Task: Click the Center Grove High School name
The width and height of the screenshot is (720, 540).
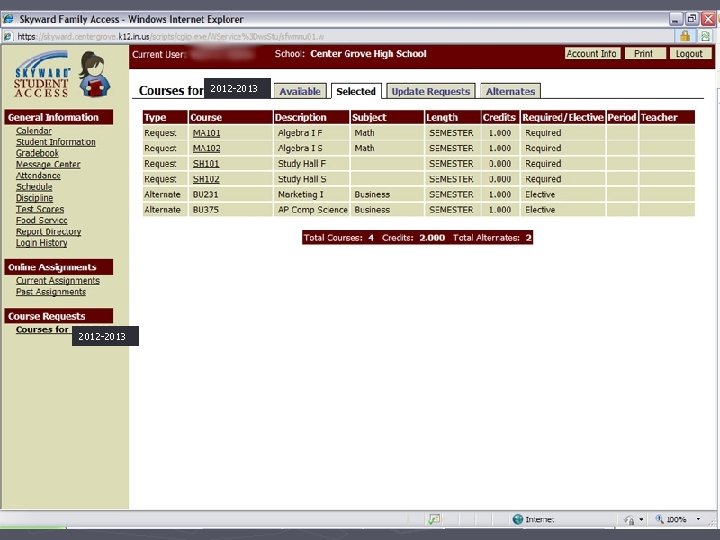Action: click(368, 54)
